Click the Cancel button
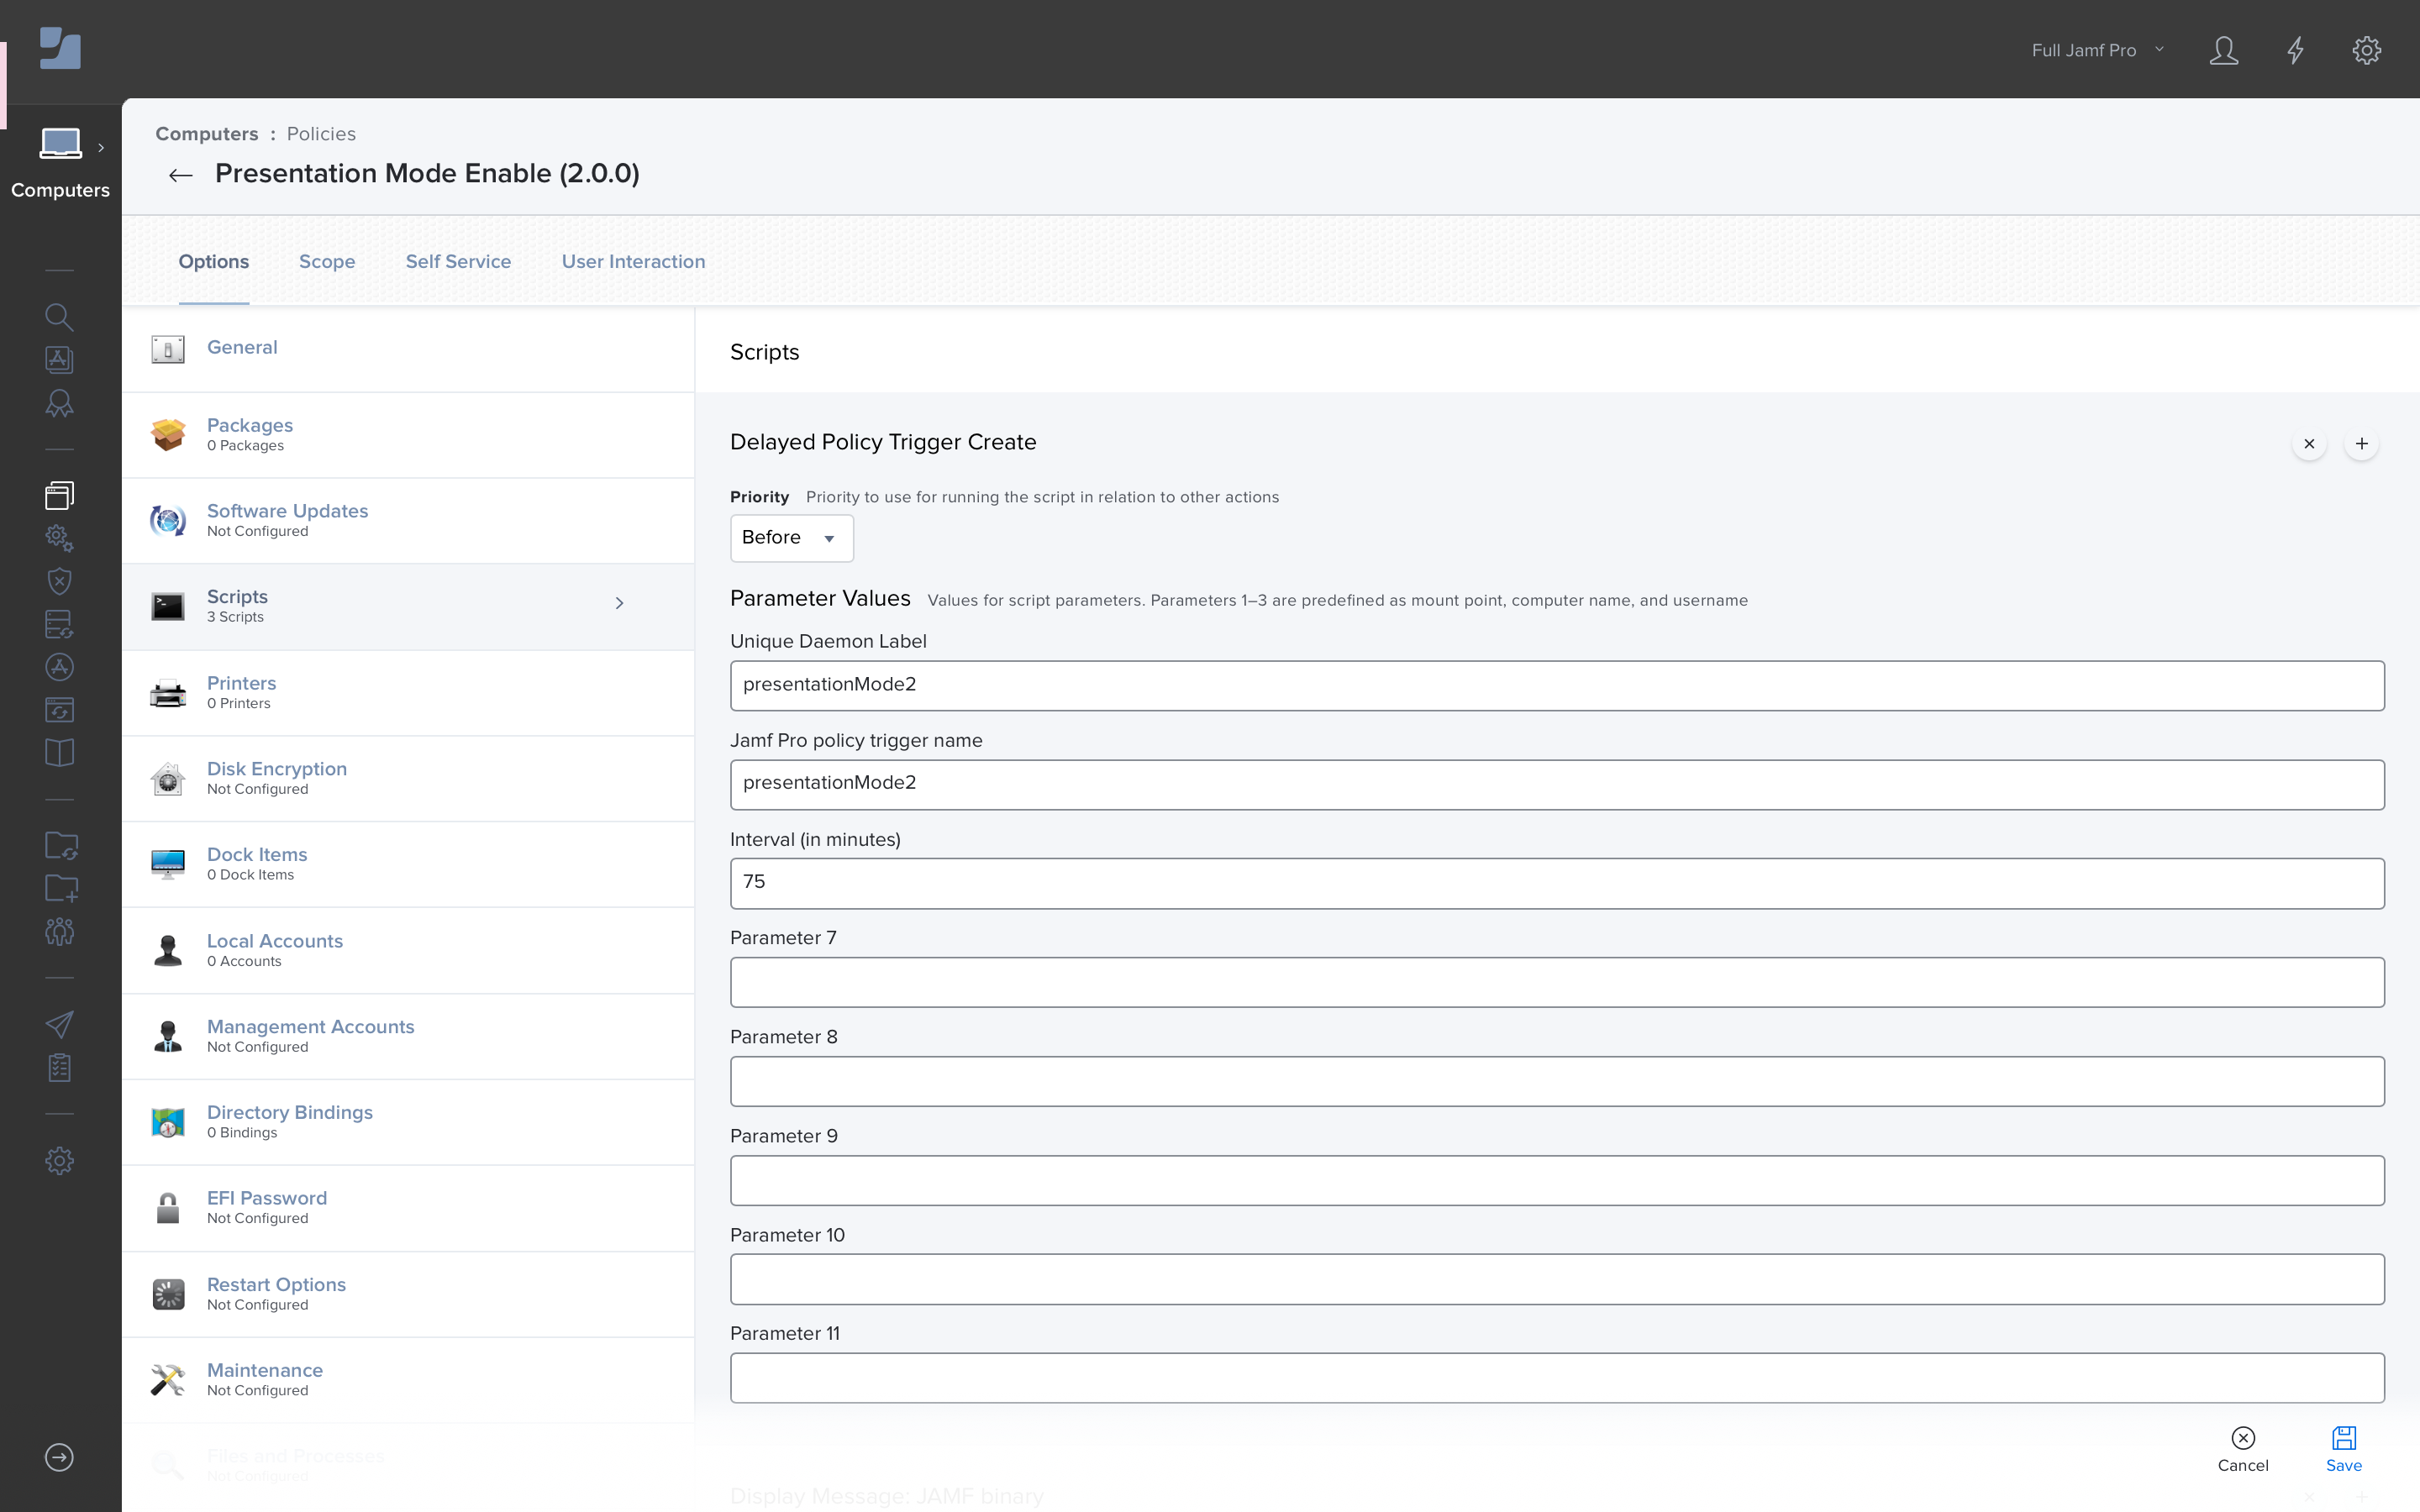Image resolution: width=2420 pixels, height=1512 pixels. point(2244,1447)
